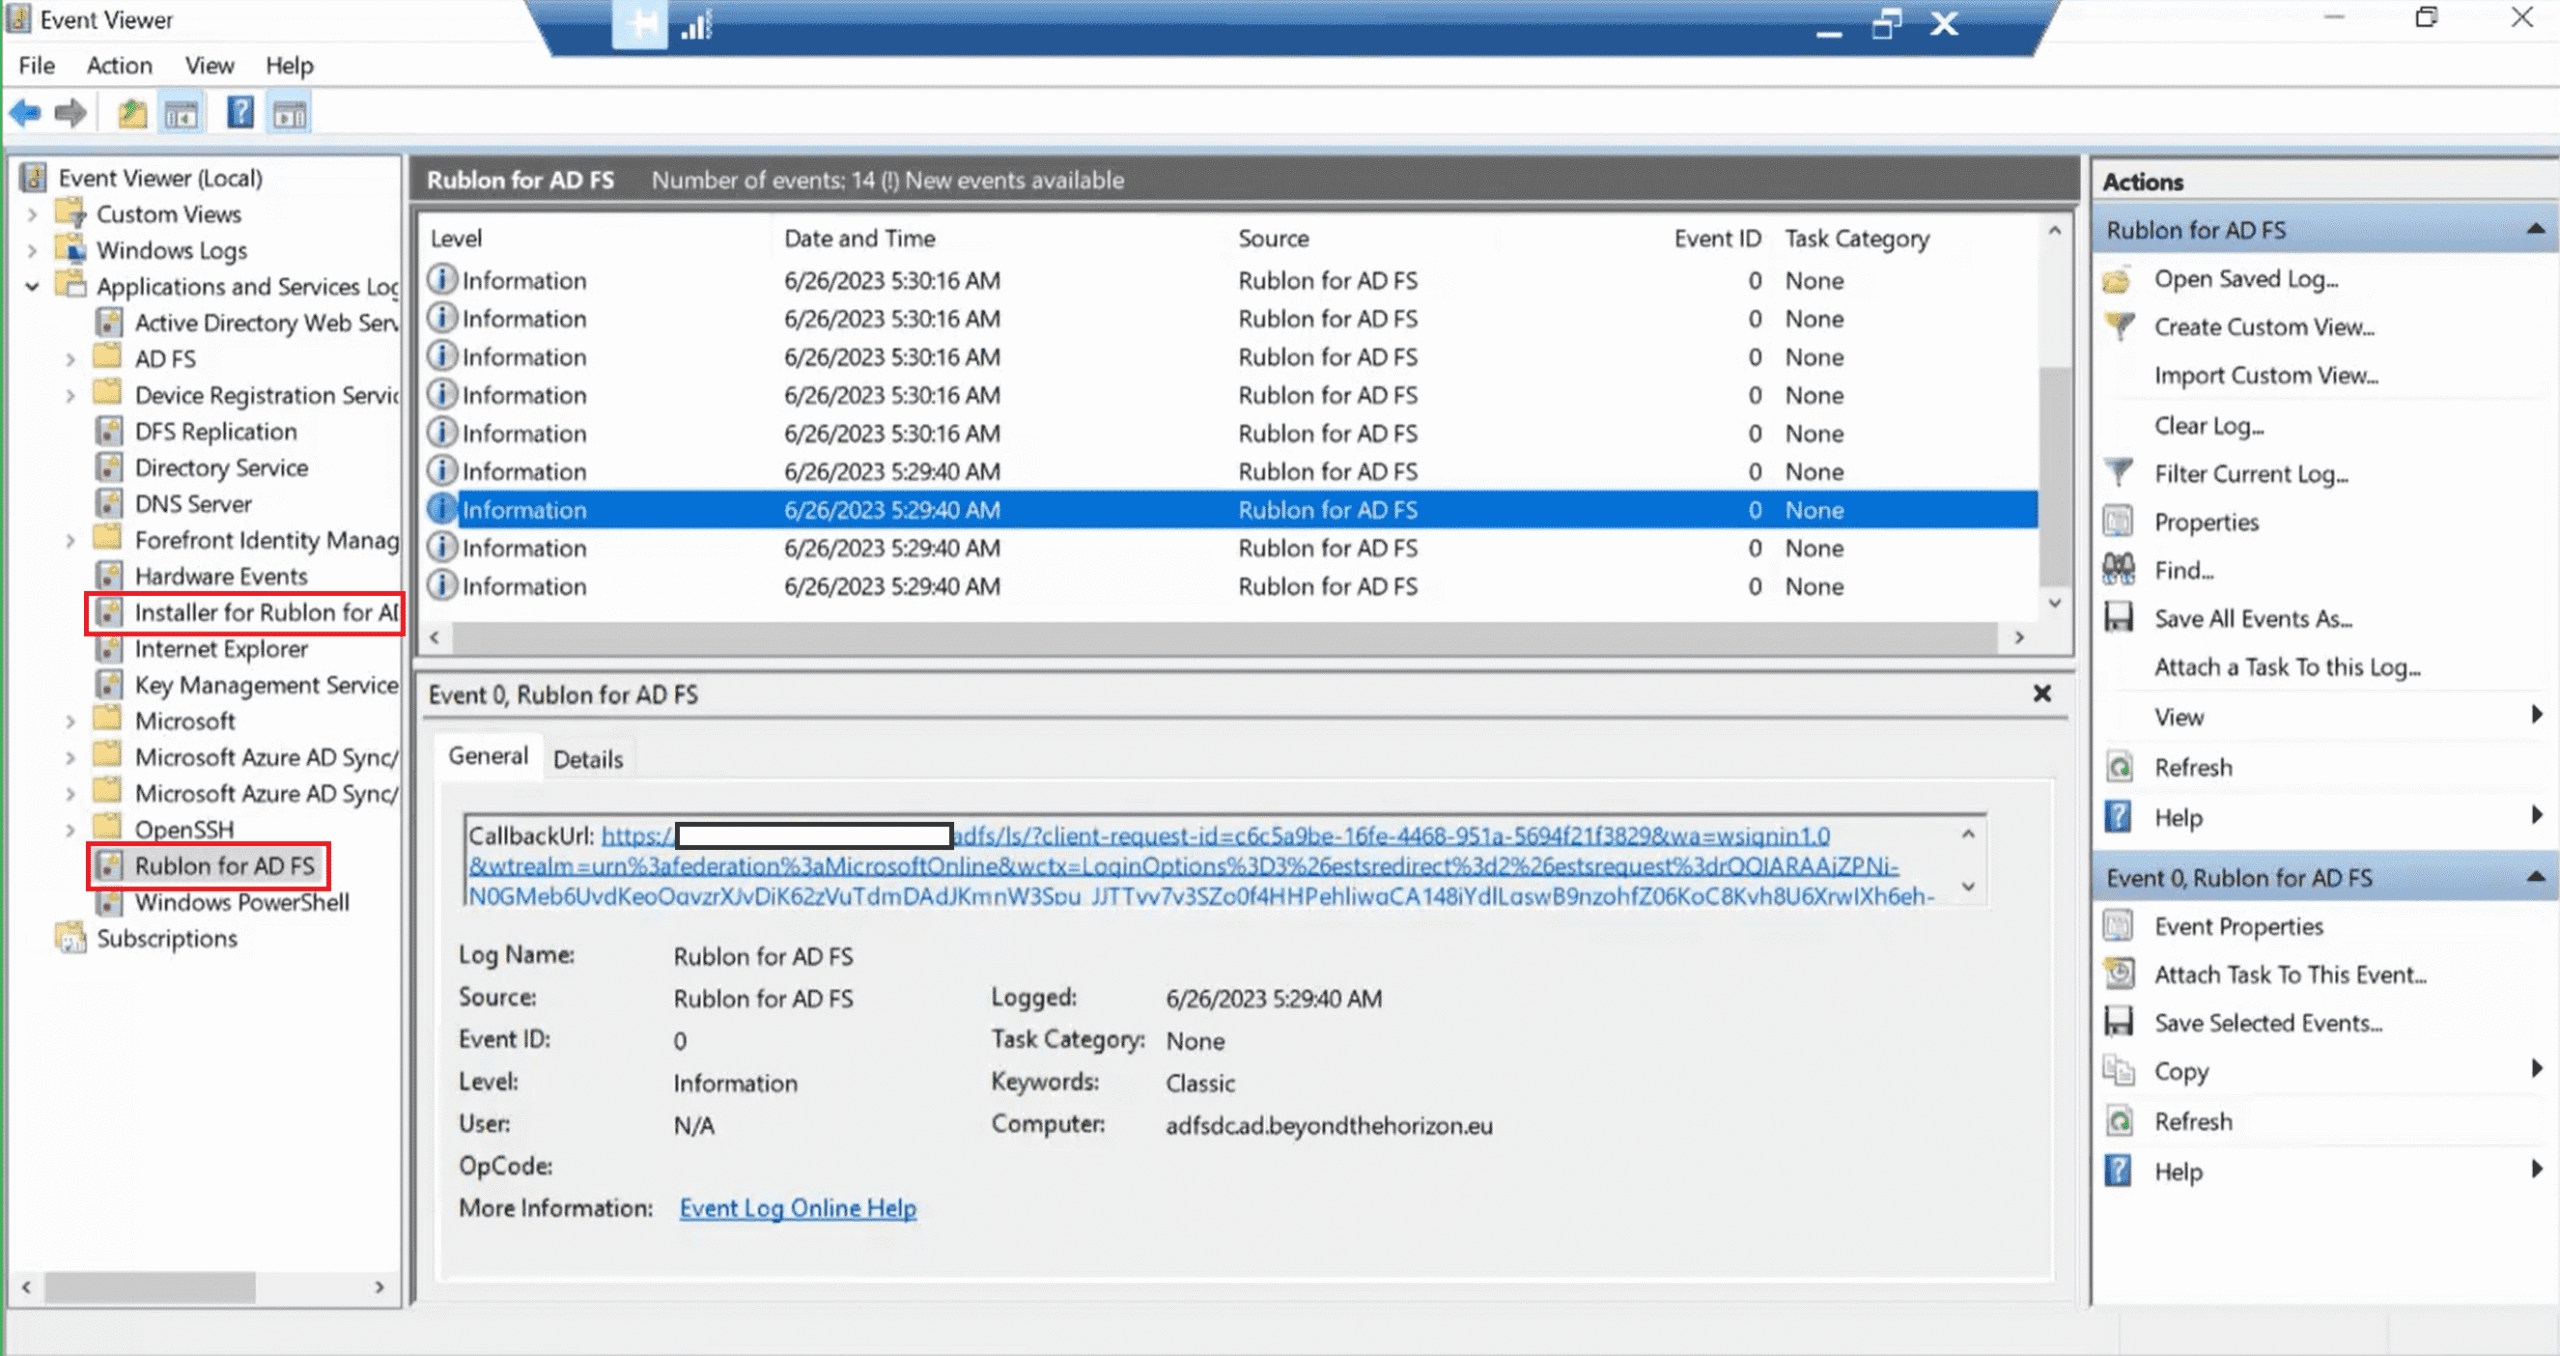Image resolution: width=2560 pixels, height=1356 pixels.
Task: Switch to the Details tab
Action: tap(588, 759)
